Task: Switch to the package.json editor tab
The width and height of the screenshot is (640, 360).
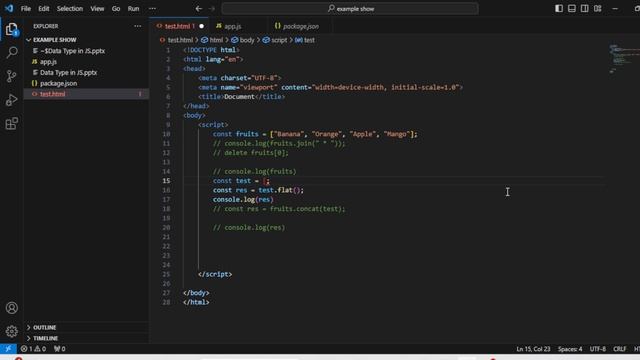Action: [300, 26]
